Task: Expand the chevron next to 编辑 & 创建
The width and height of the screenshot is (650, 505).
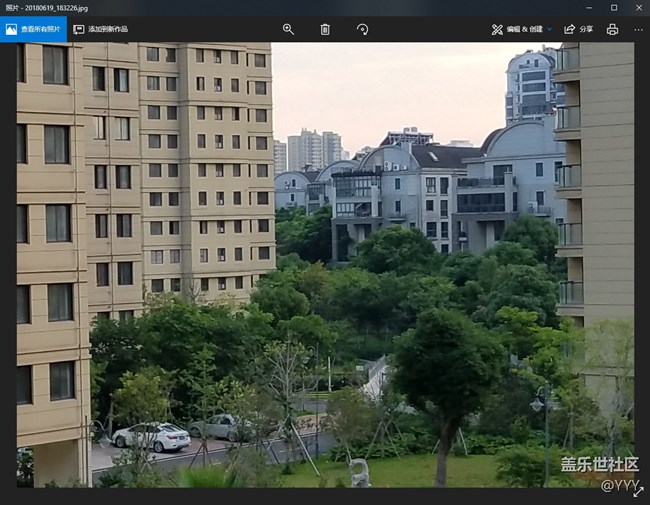Action: click(549, 29)
